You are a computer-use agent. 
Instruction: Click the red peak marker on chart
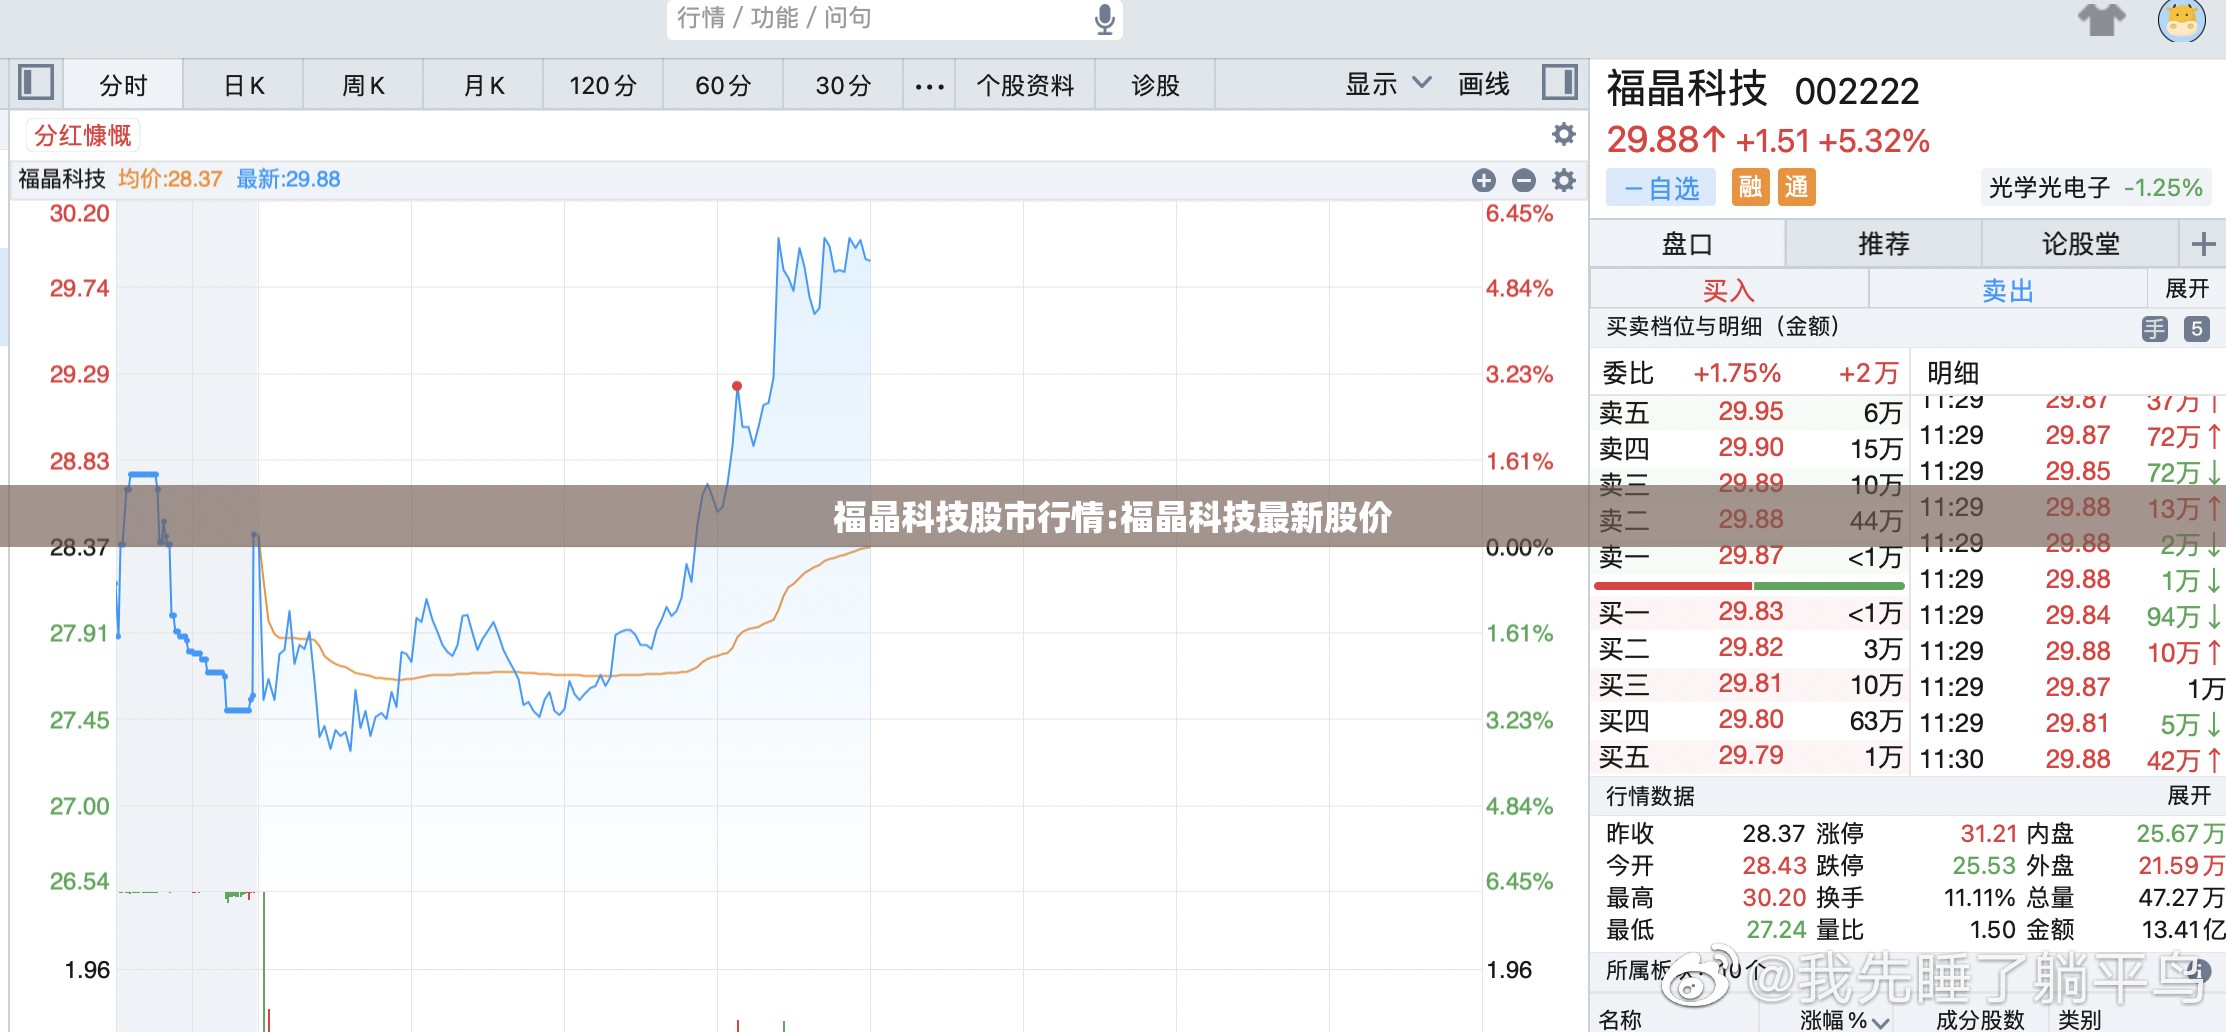pos(737,386)
